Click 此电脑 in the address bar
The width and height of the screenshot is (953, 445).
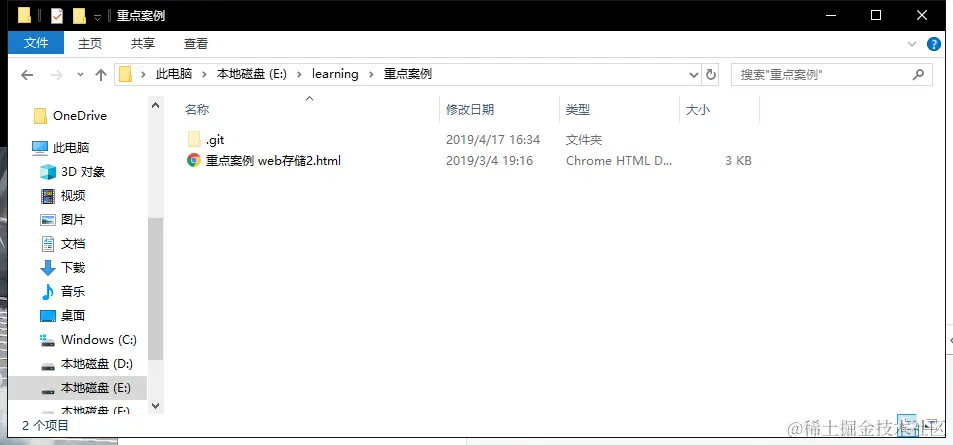click(x=174, y=74)
